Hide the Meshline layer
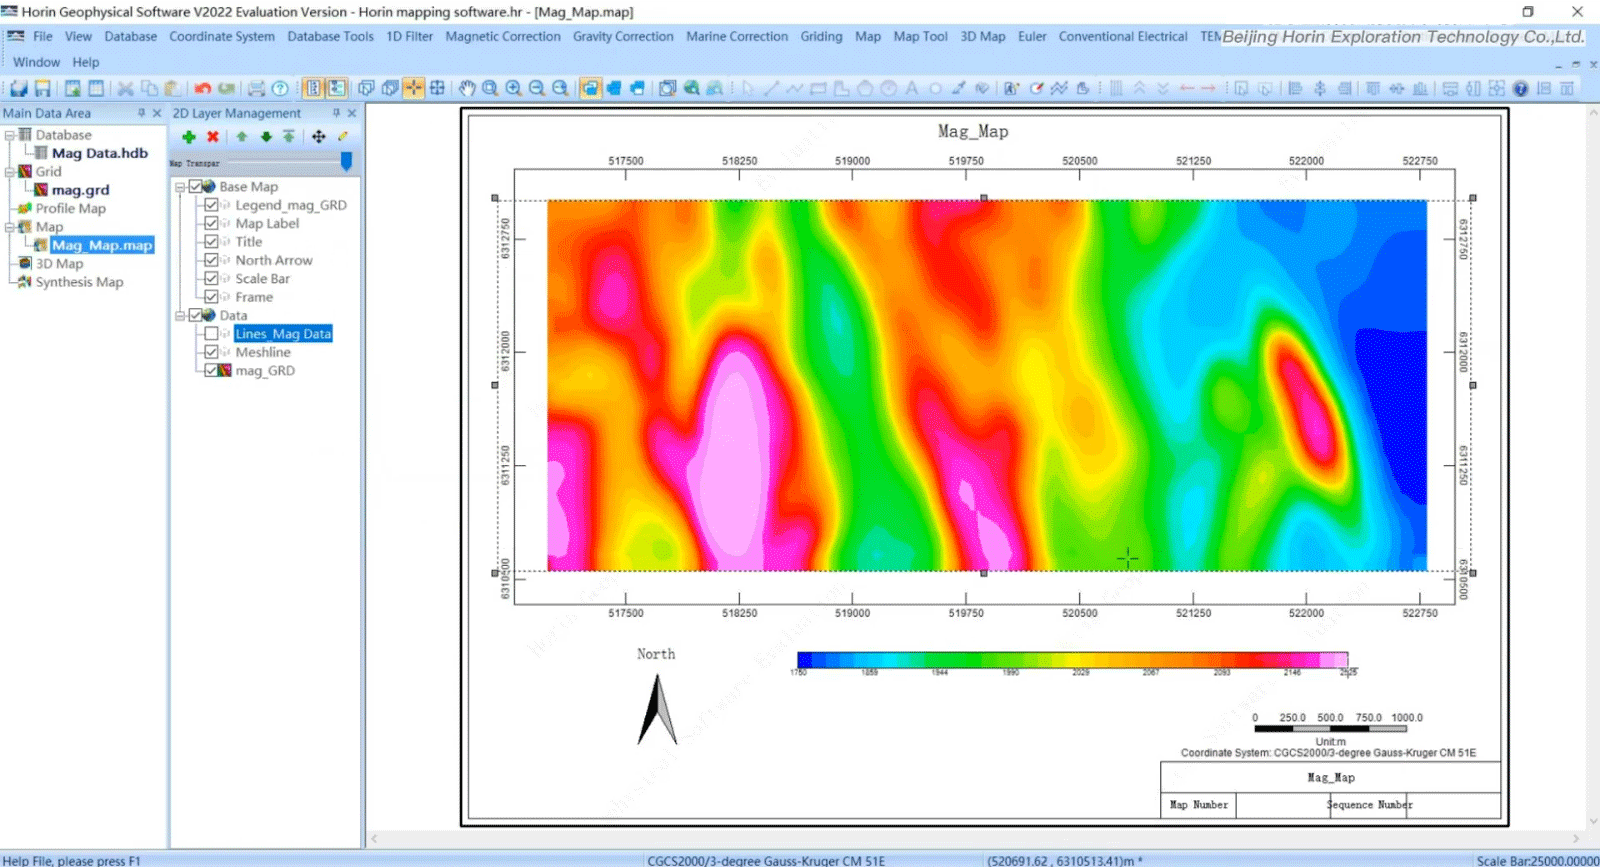Screen dimensions: 1600x867 (x=211, y=352)
